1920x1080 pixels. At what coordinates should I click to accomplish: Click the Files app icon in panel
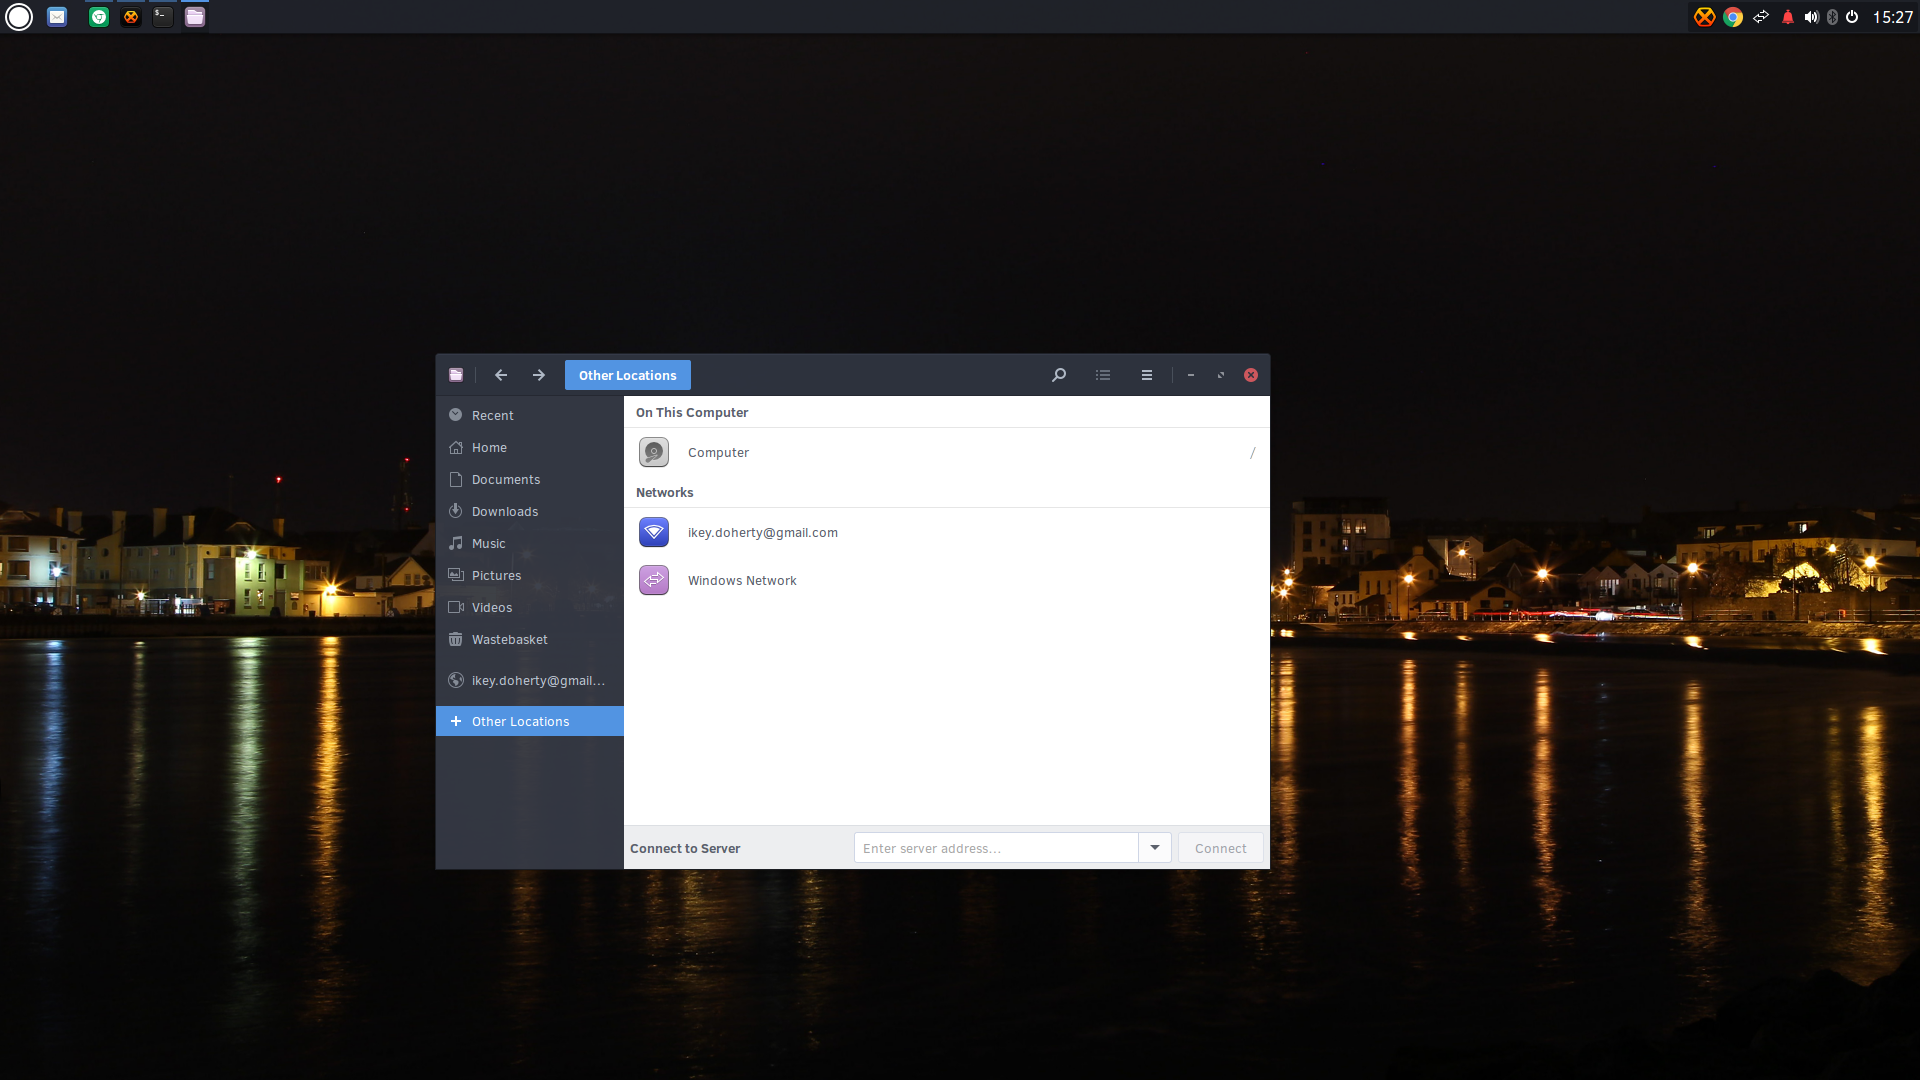tap(195, 17)
